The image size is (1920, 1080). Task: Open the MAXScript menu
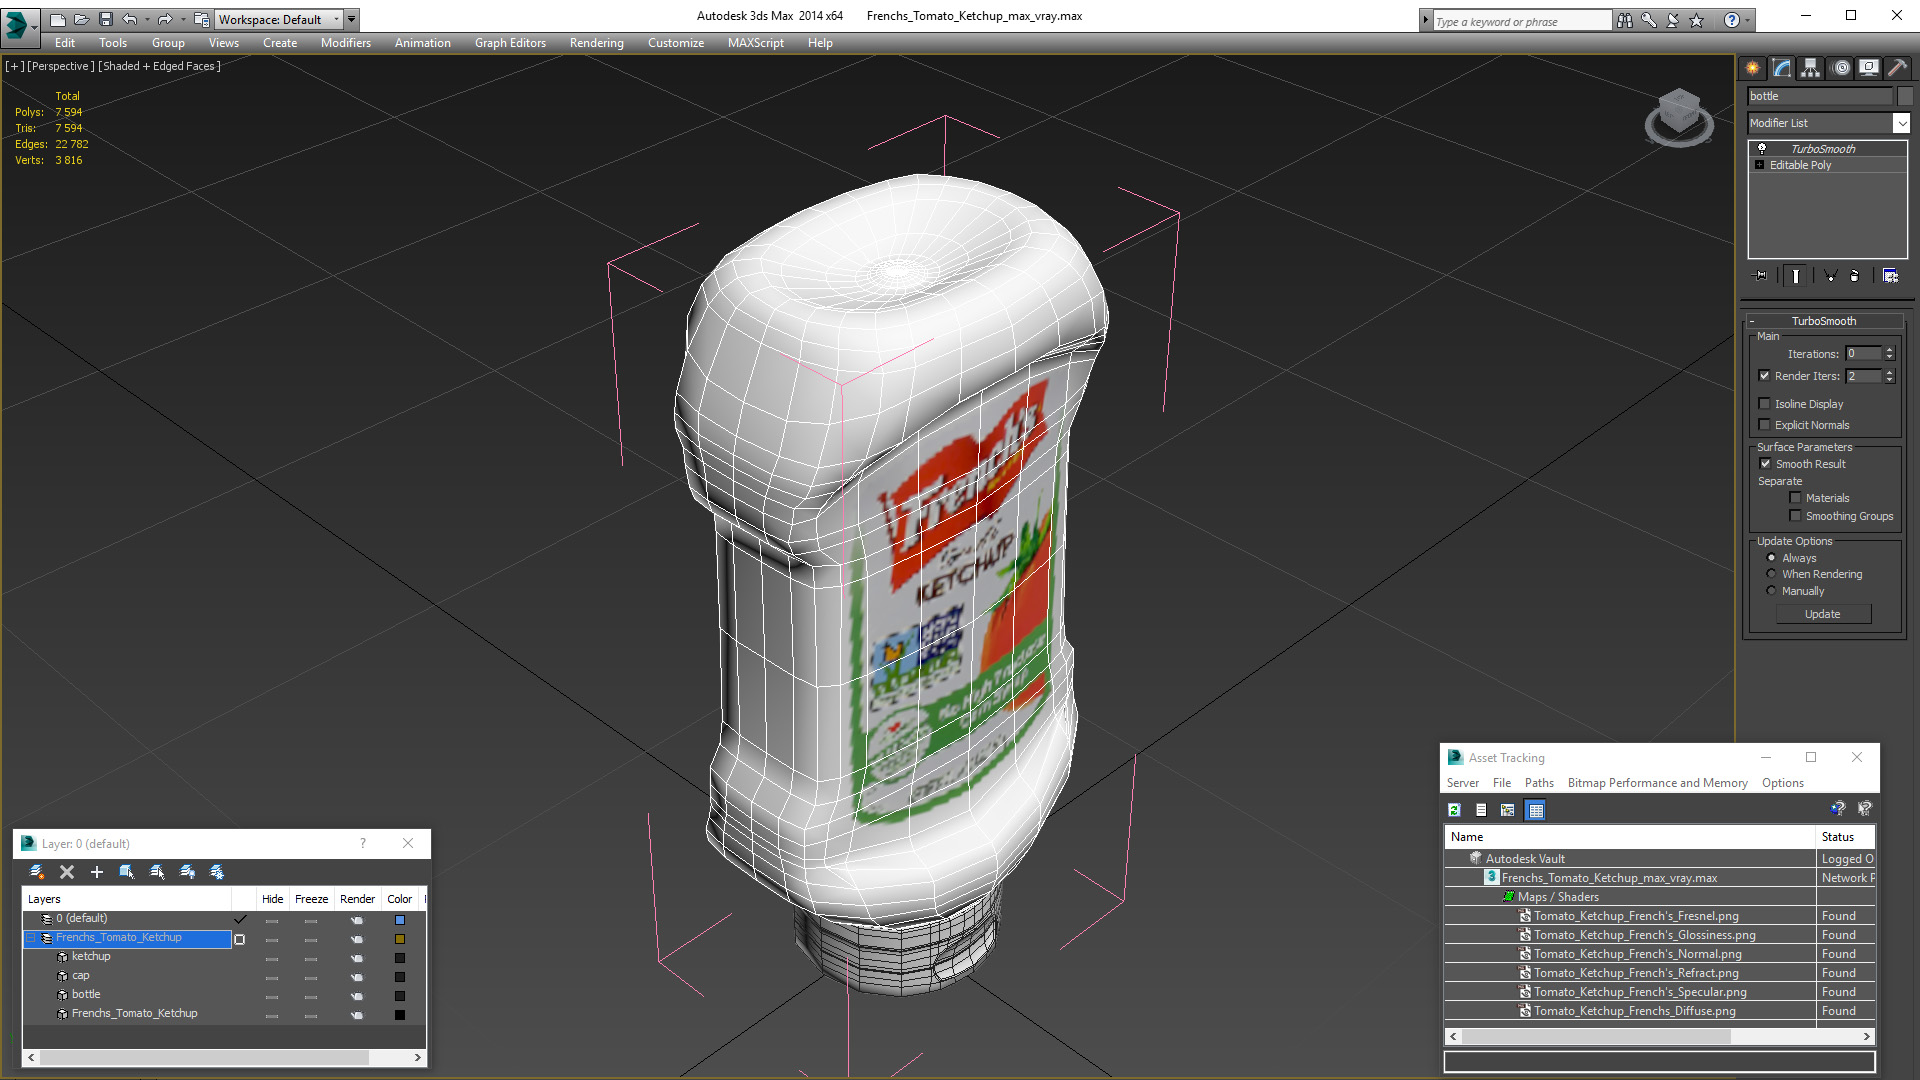point(755,43)
